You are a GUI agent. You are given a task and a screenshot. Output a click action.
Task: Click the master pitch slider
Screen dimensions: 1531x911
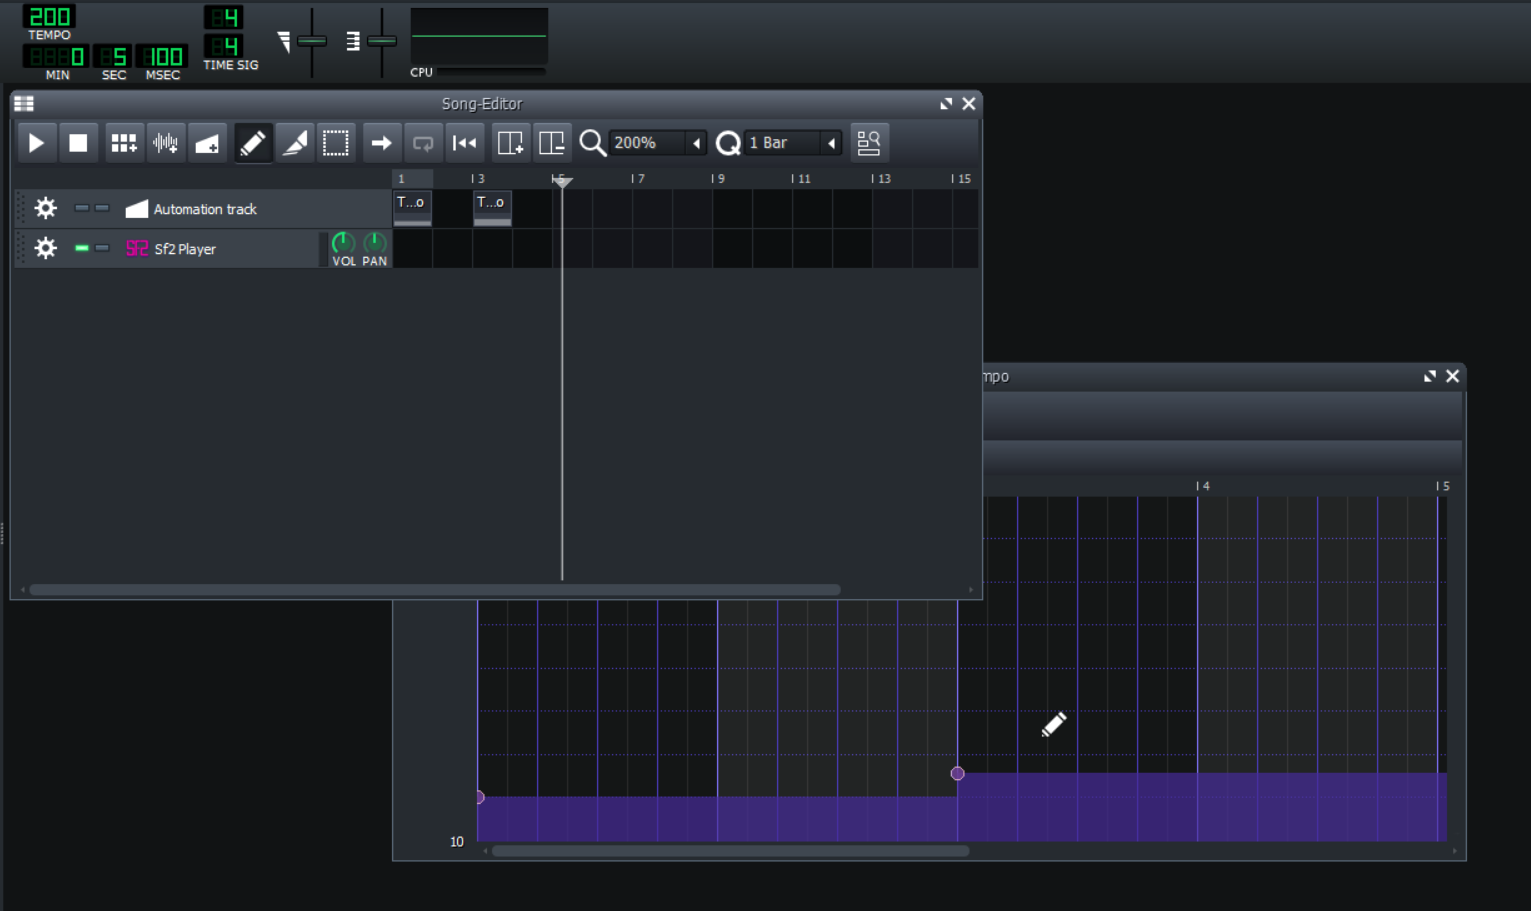(x=382, y=41)
